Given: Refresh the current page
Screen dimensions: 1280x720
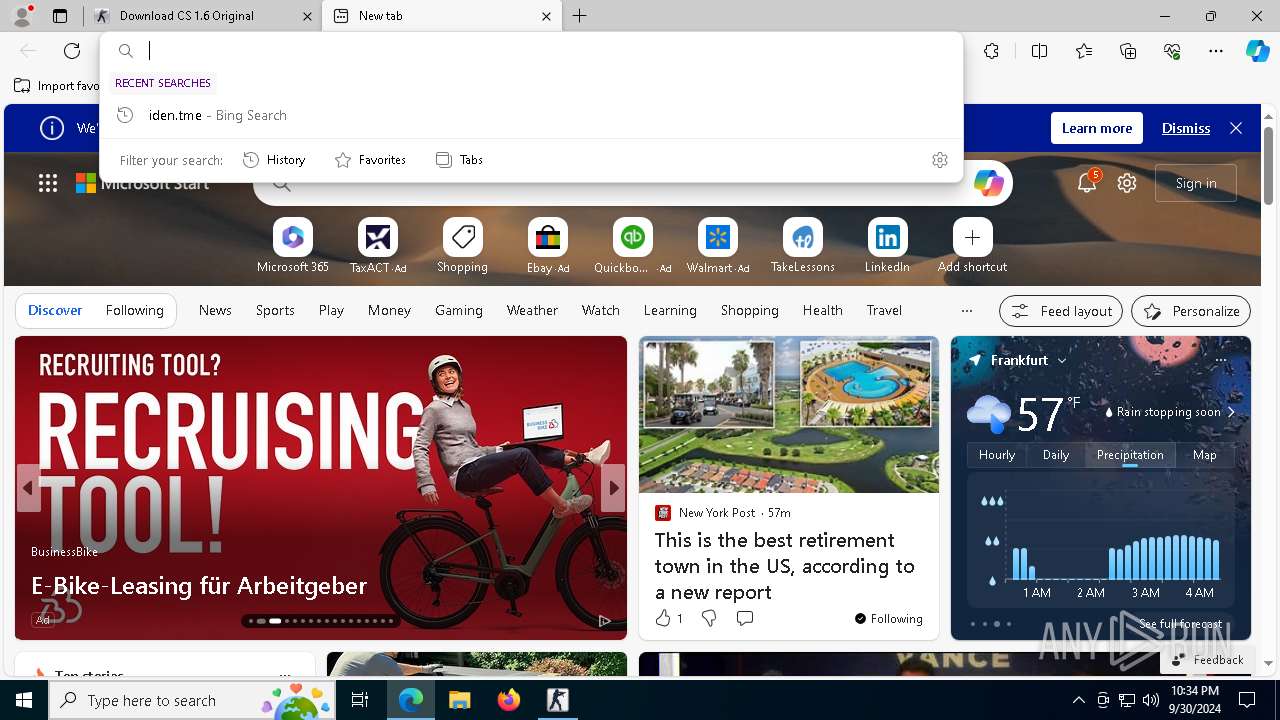Looking at the screenshot, I should [x=72, y=51].
